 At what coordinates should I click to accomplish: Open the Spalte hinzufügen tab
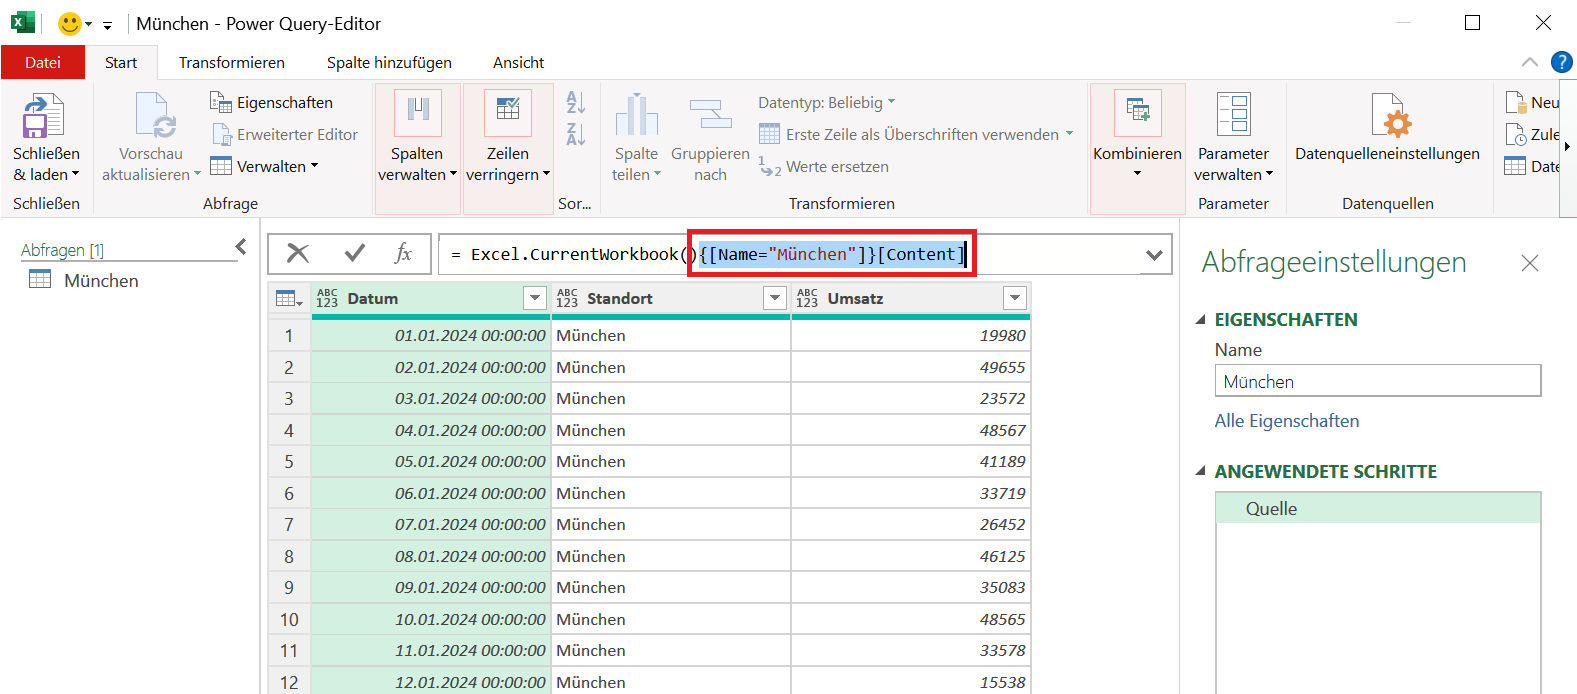389,62
